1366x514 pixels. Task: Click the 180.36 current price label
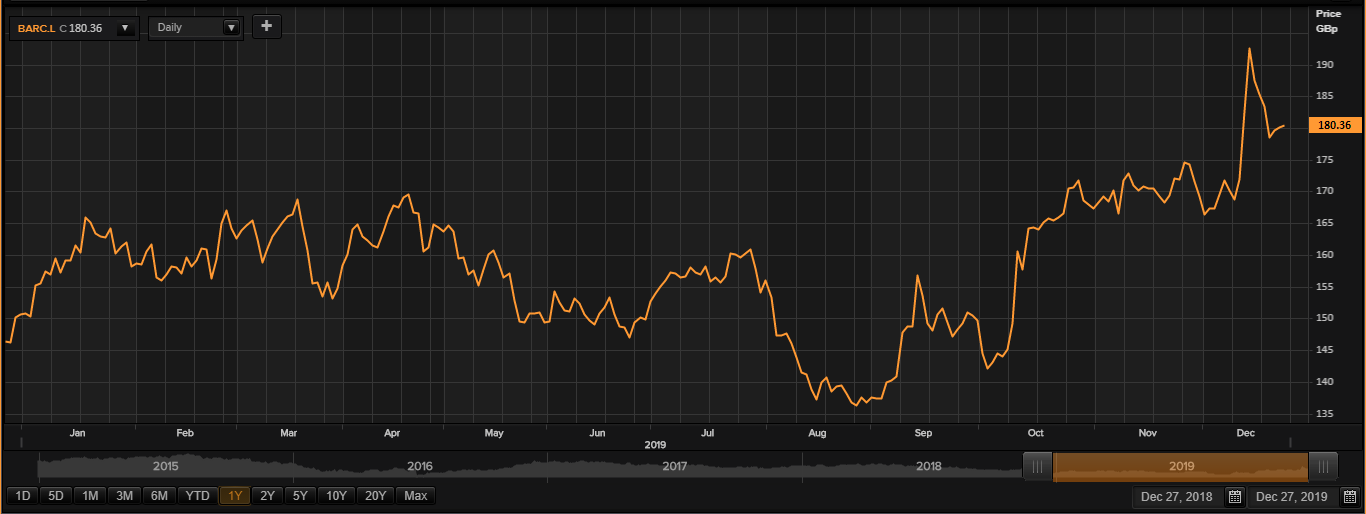point(1334,125)
